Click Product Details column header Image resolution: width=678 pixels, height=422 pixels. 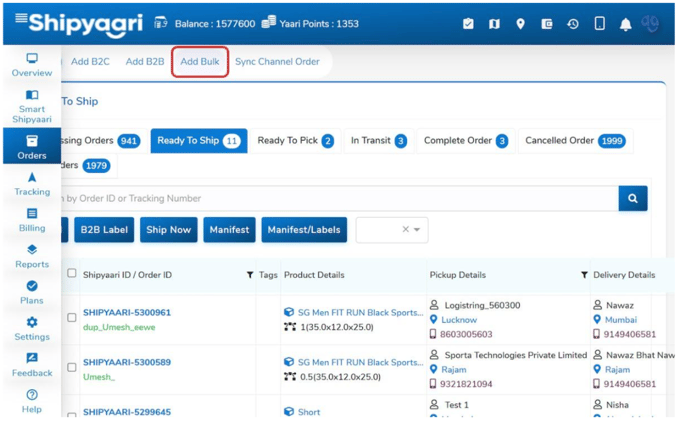[x=314, y=275]
